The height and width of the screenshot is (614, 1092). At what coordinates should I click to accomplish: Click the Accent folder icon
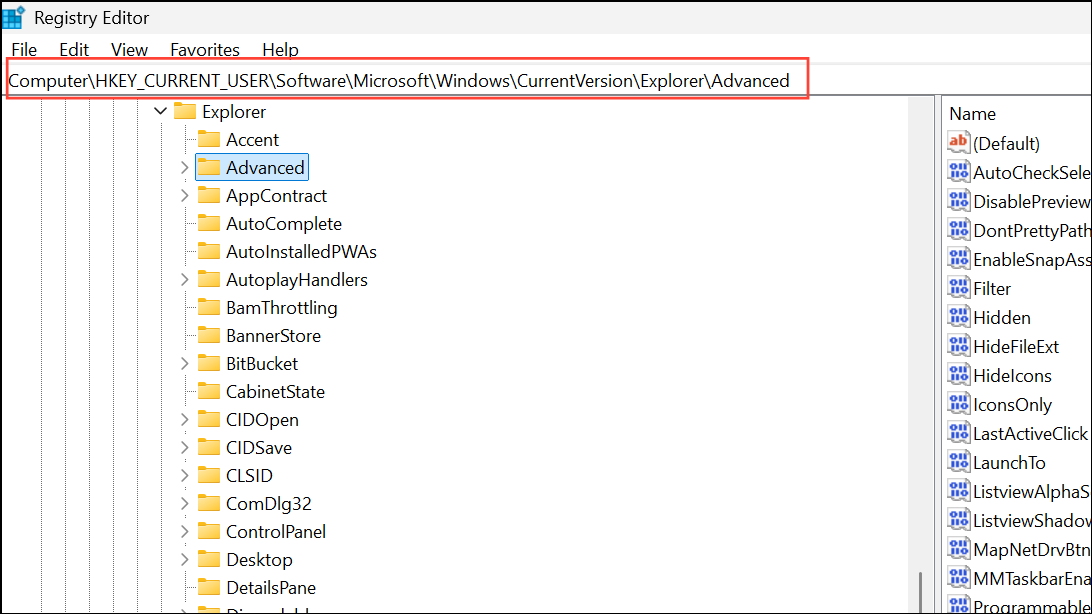(x=209, y=139)
